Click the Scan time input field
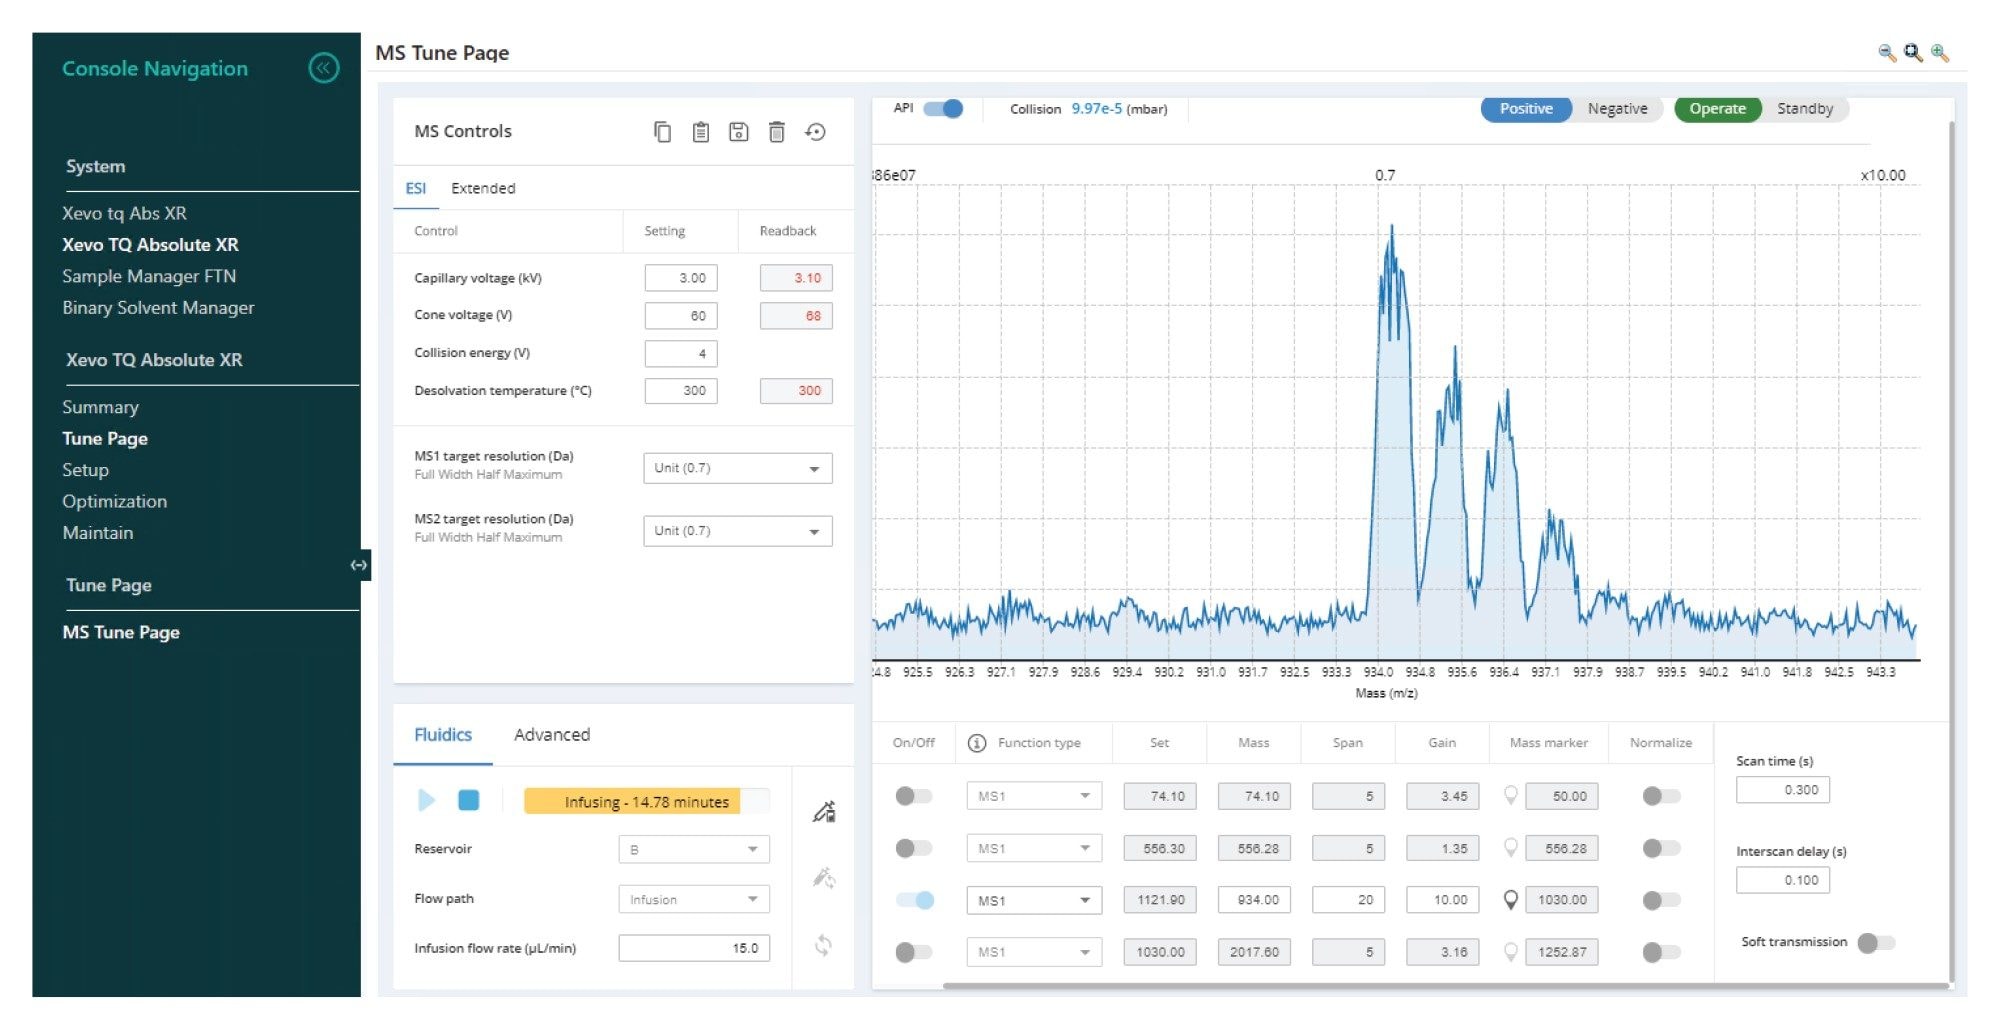Image resolution: width=2000 pixels, height=1029 pixels. point(1782,790)
